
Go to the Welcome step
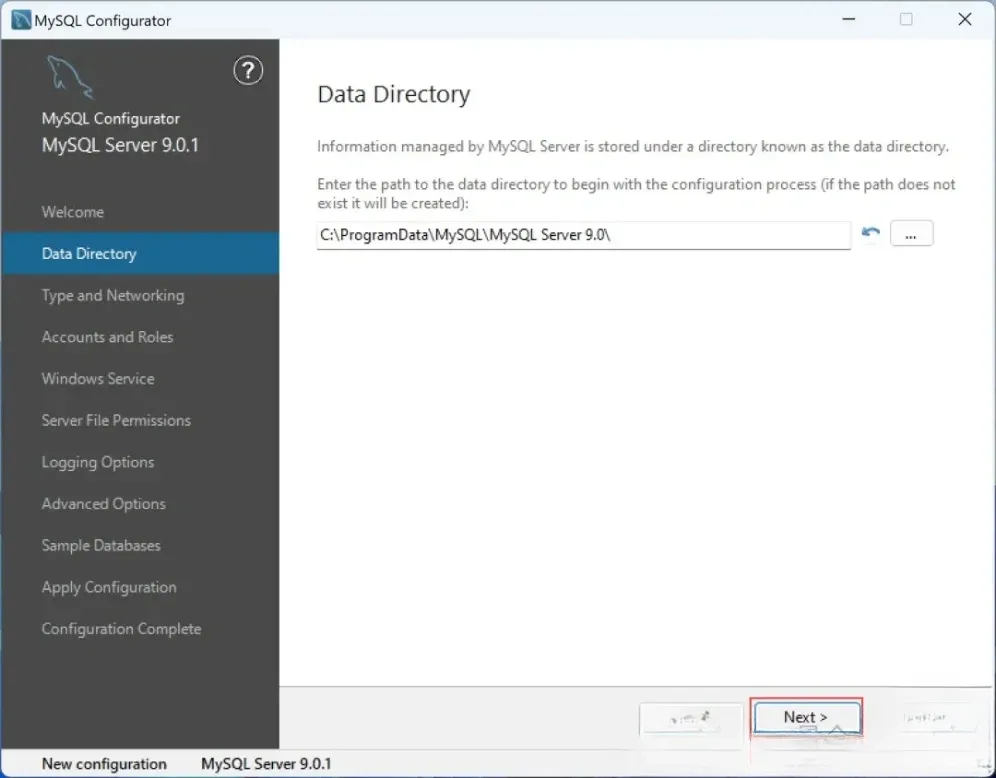coord(73,212)
